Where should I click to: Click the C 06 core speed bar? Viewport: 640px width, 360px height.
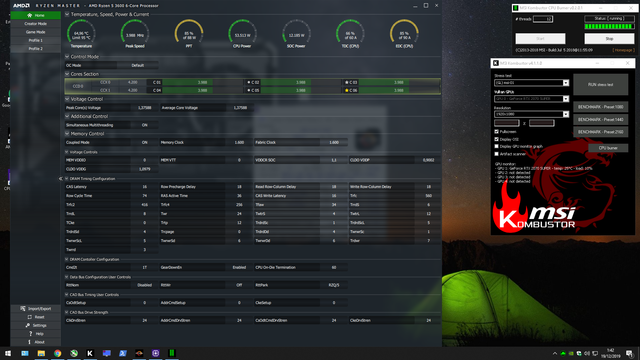[384, 90]
